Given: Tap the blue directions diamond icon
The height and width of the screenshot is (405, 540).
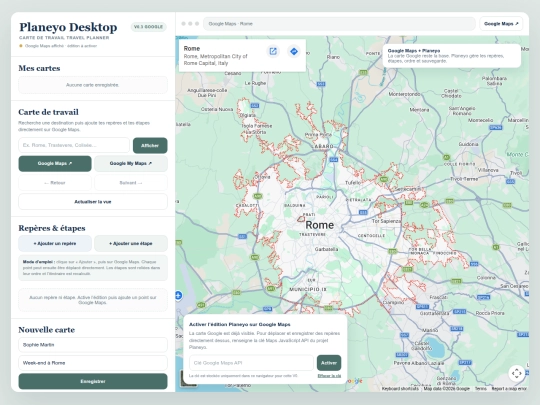Looking at the screenshot, I should [294, 52].
